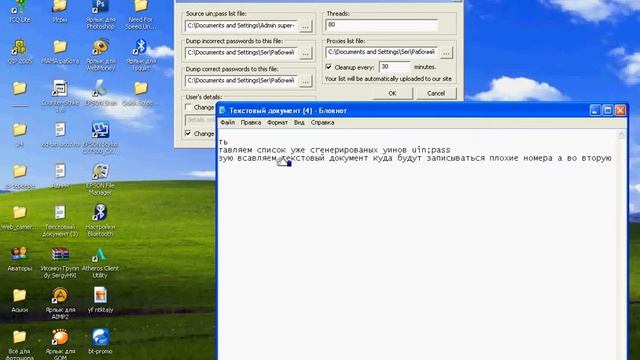The height and width of the screenshot is (360, 640).
Task: Minimize the Notepad window
Action: pyautogui.click(x=595, y=110)
